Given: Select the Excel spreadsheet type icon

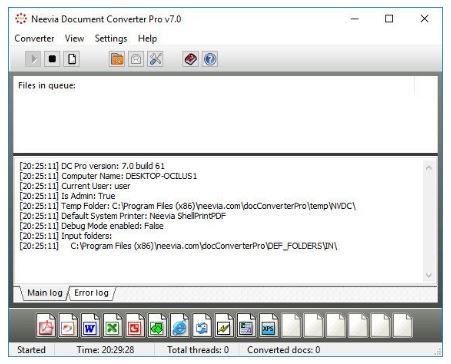Looking at the screenshot, I should click(x=112, y=325).
